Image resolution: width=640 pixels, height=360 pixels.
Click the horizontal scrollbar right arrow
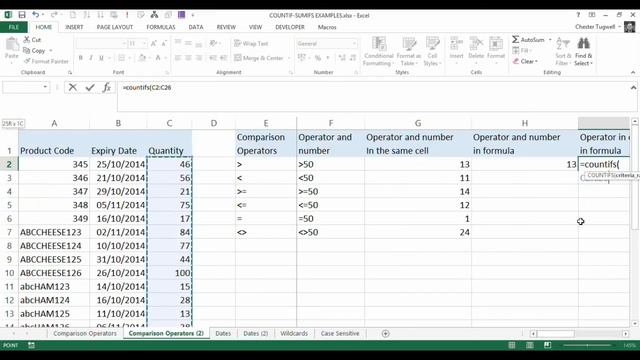pyautogui.click(x=625, y=333)
